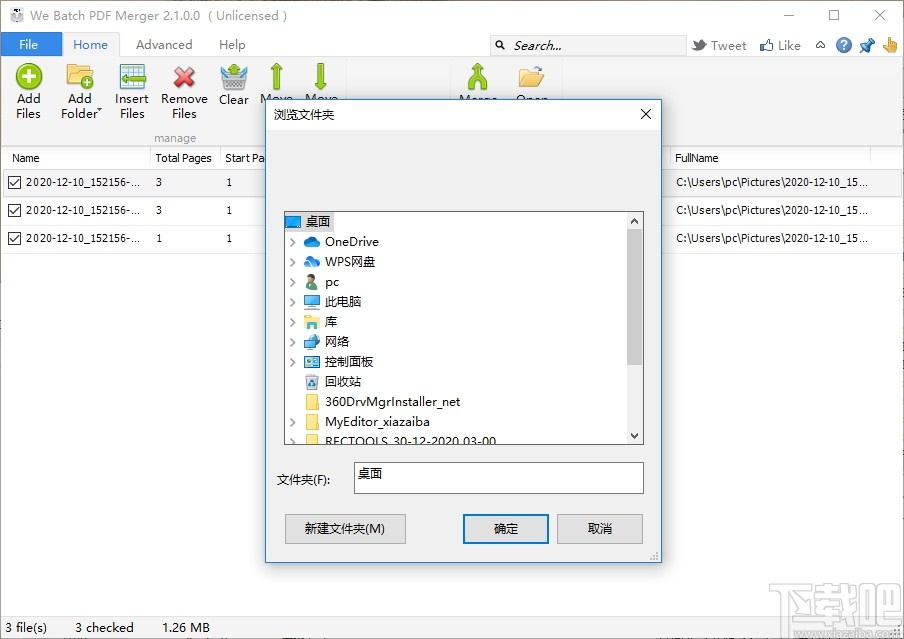The image size is (904, 639).
Task: Expand the OneDrive tree node
Action: coord(294,241)
